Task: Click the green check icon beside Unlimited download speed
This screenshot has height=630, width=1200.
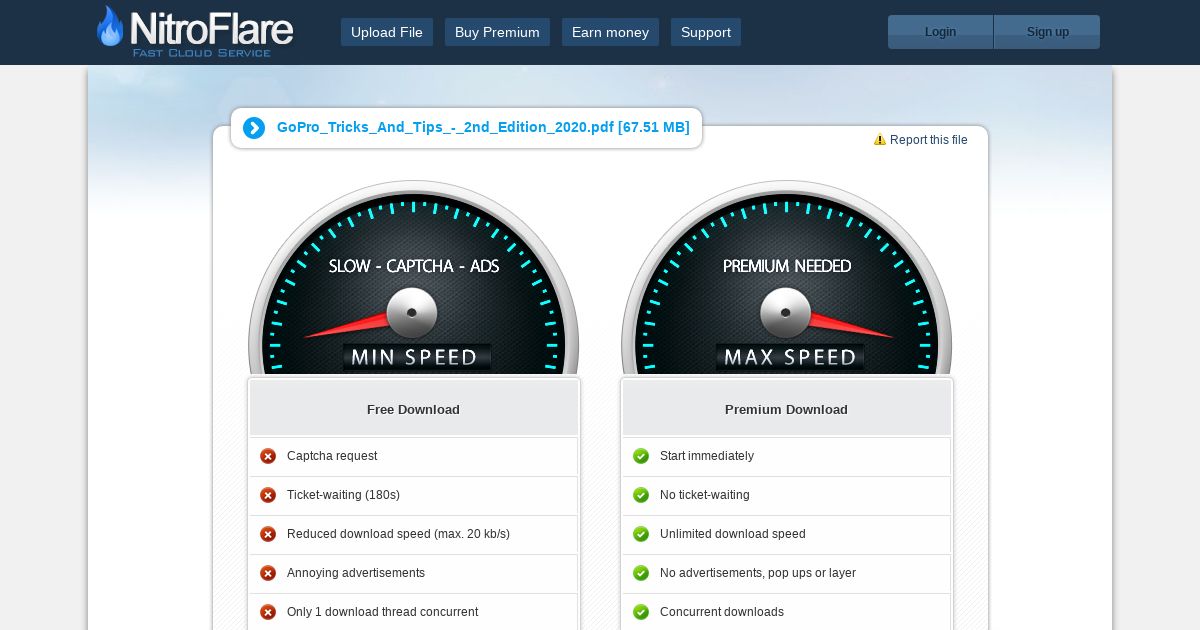Action: [x=641, y=534]
